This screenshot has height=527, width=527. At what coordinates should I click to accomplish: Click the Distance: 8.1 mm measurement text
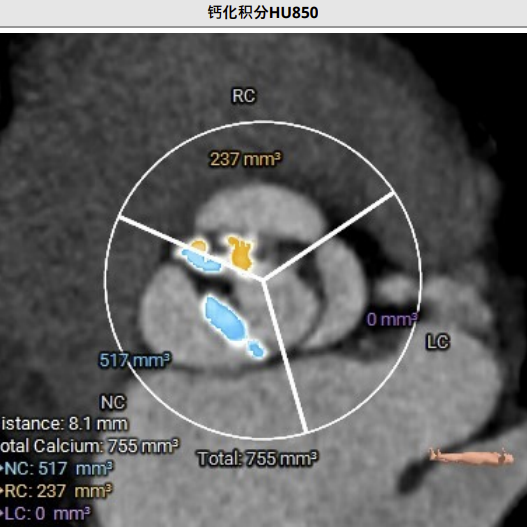64,424
